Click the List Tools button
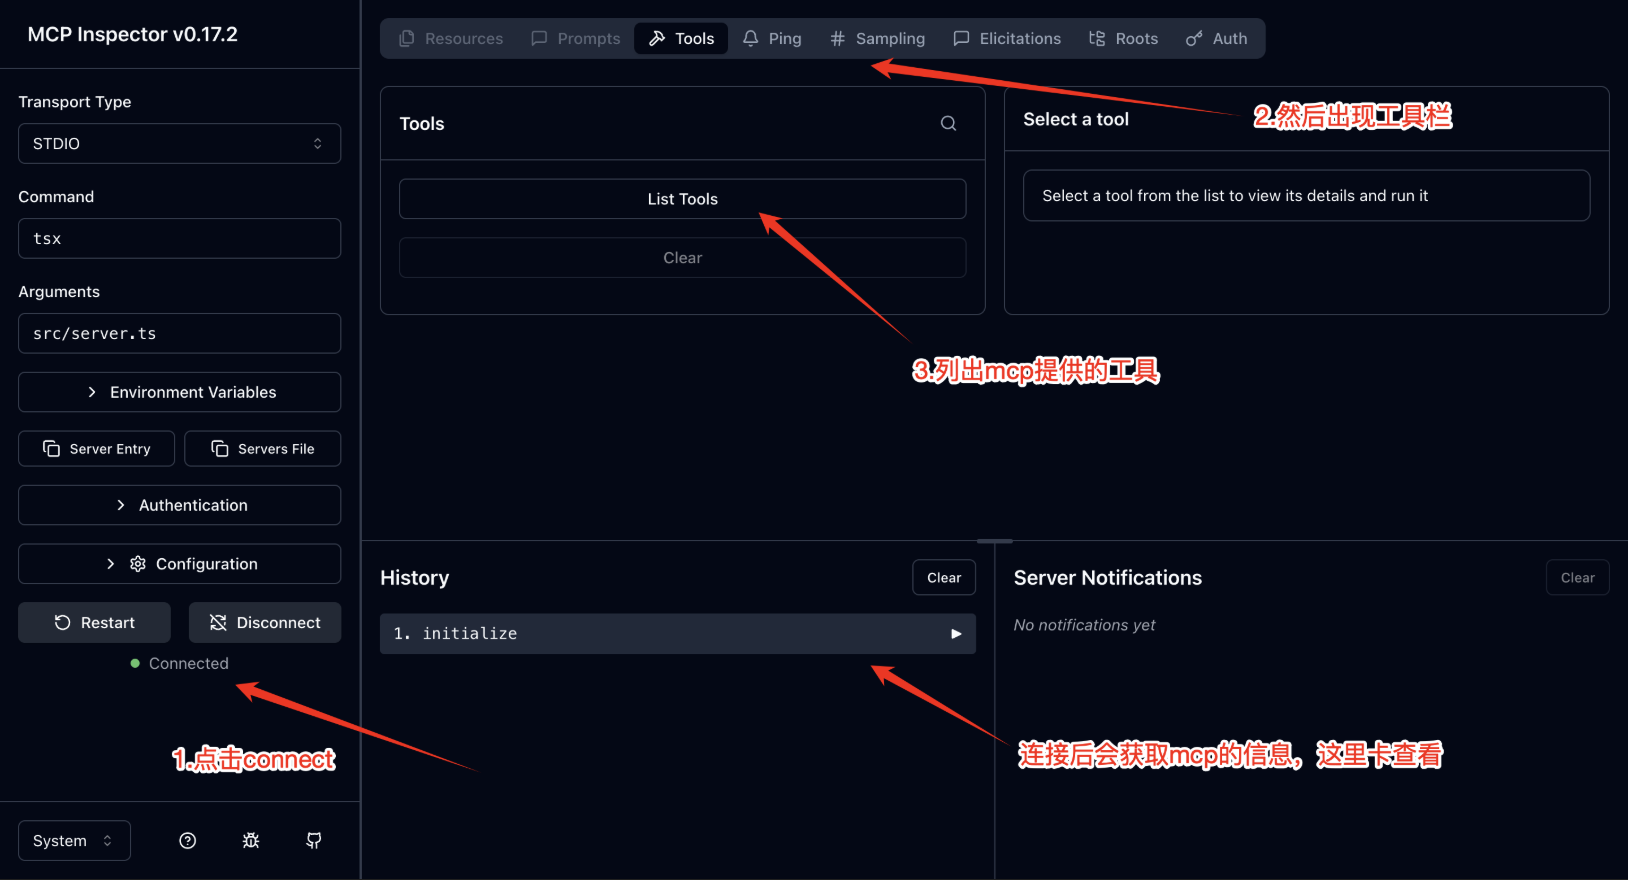 682,199
